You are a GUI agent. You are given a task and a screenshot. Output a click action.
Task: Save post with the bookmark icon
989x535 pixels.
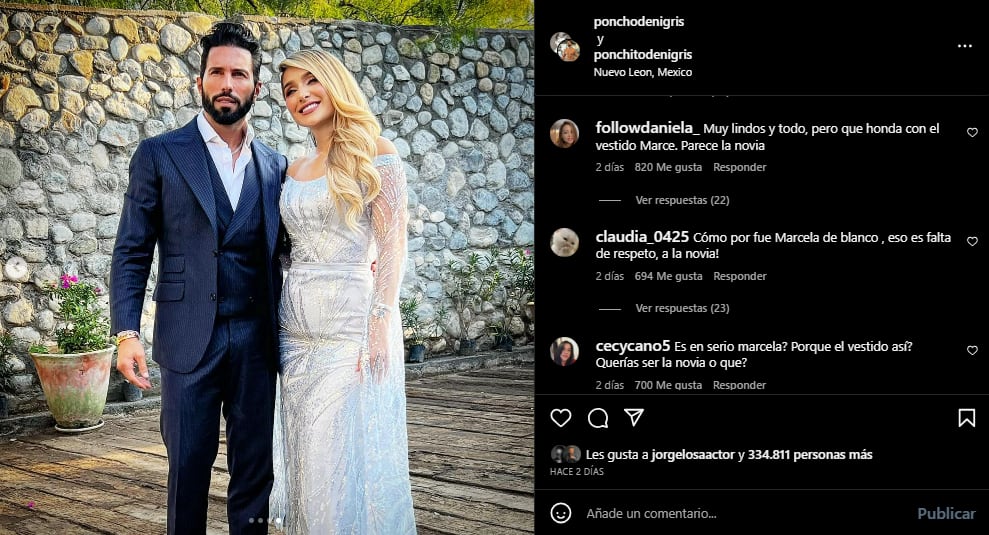coord(966,417)
